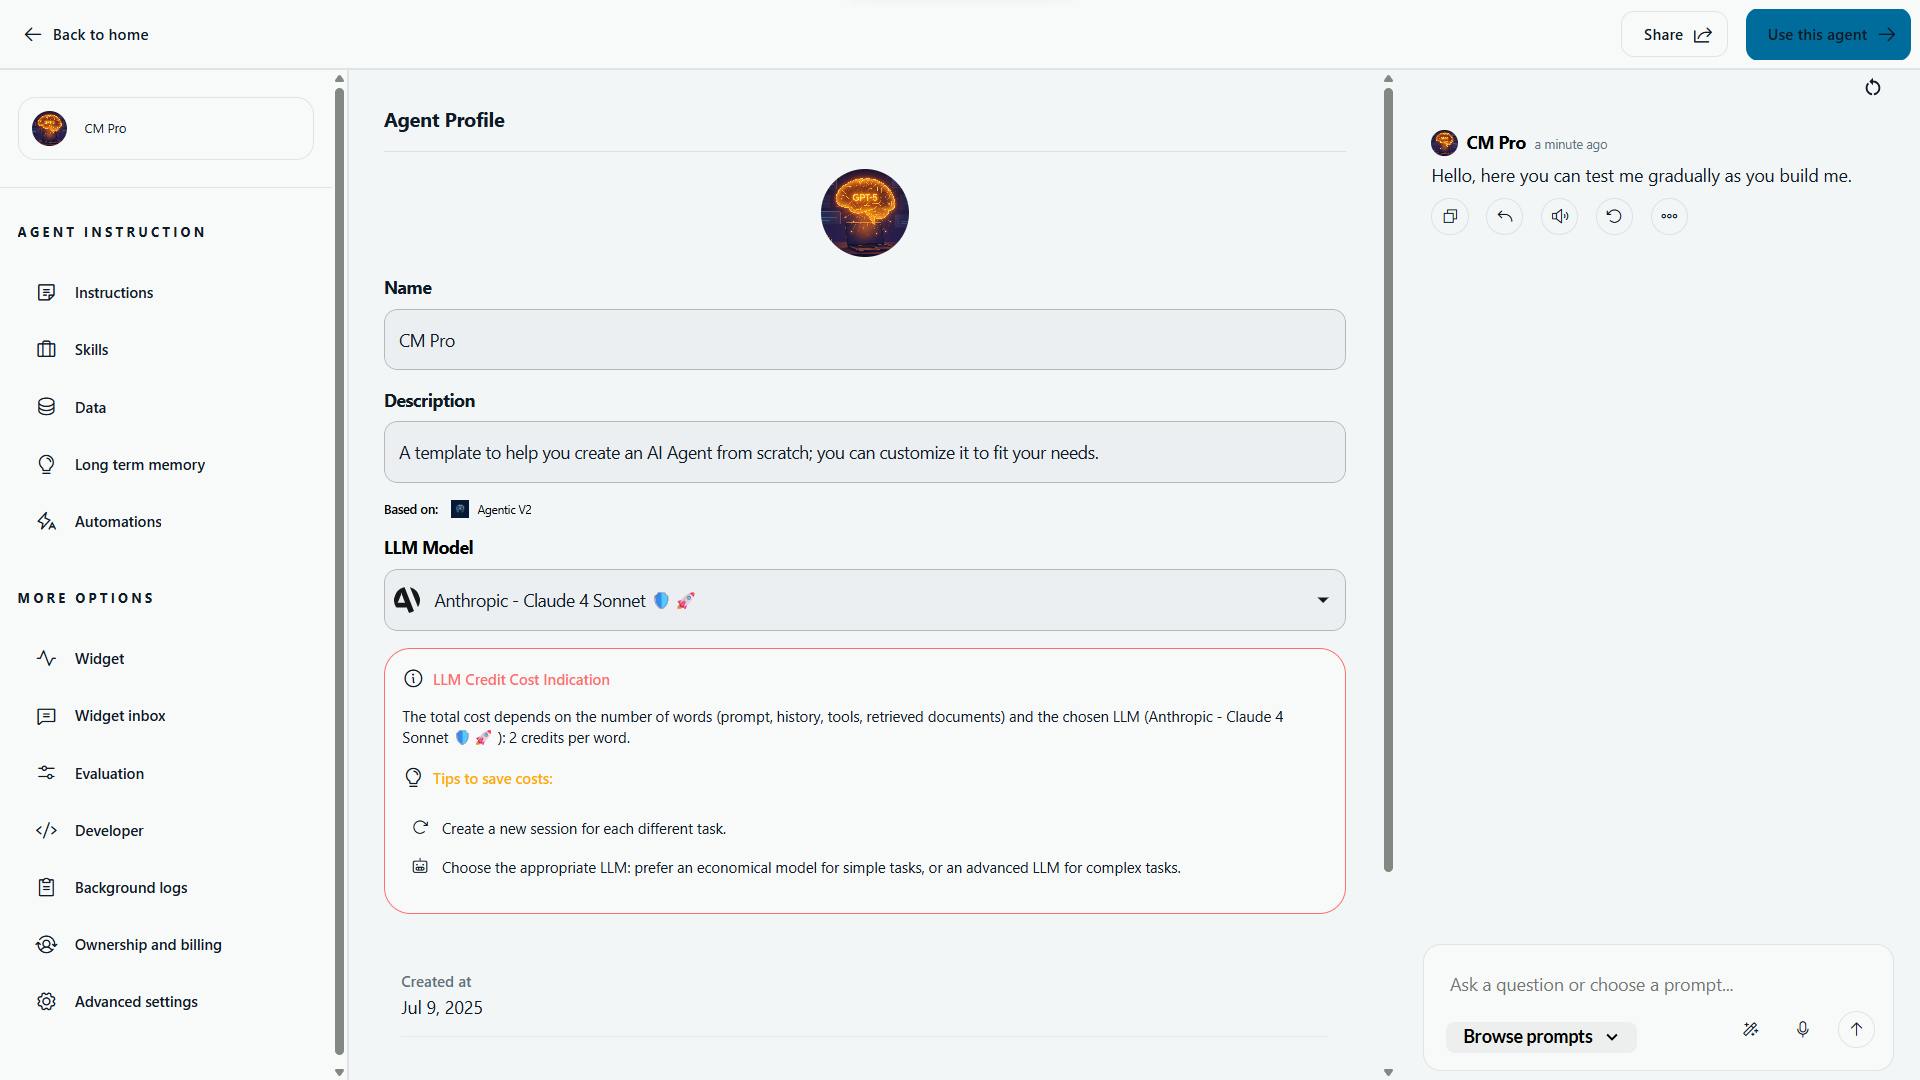
Task: Select Advanced settings in sidebar
Action: [x=136, y=1002]
